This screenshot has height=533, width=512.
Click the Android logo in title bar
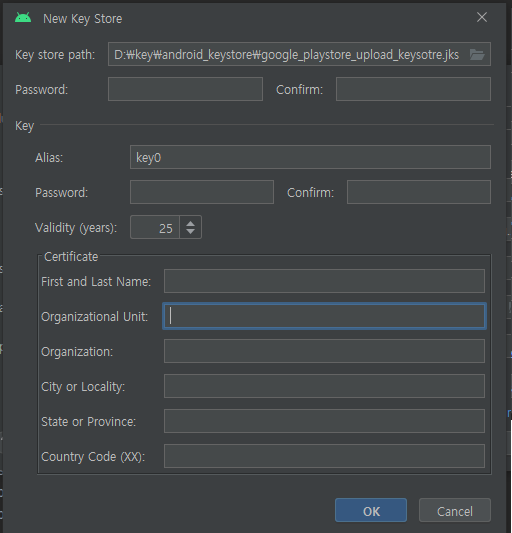23,18
